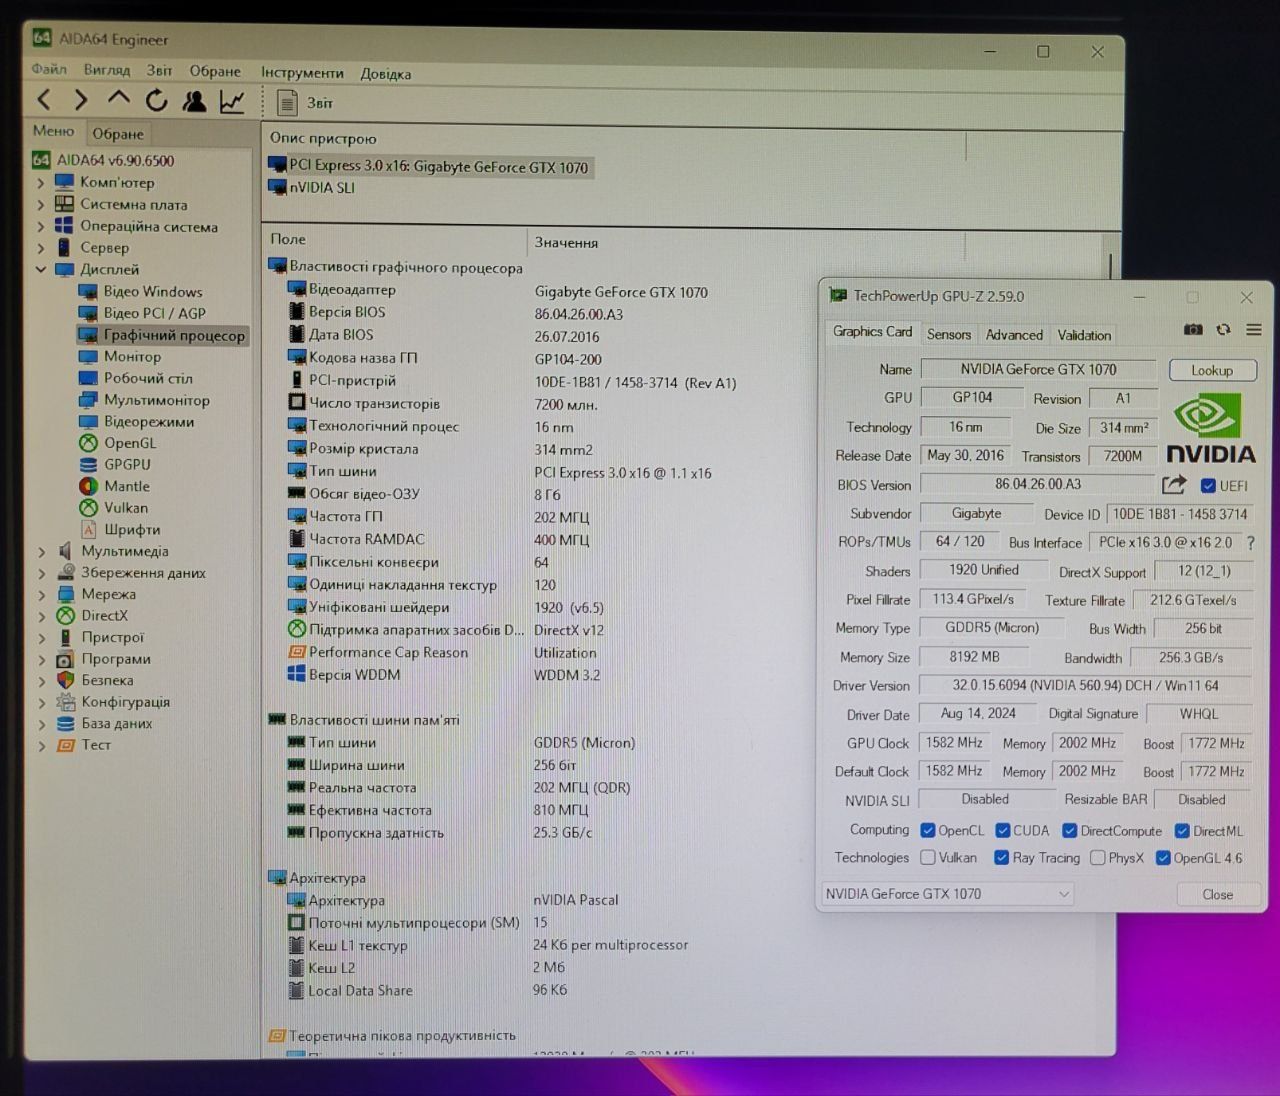Open the Файл menu
Image resolution: width=1280 pixels, height=1096 pixels.
pyautogui.click(x=49, y=70)
